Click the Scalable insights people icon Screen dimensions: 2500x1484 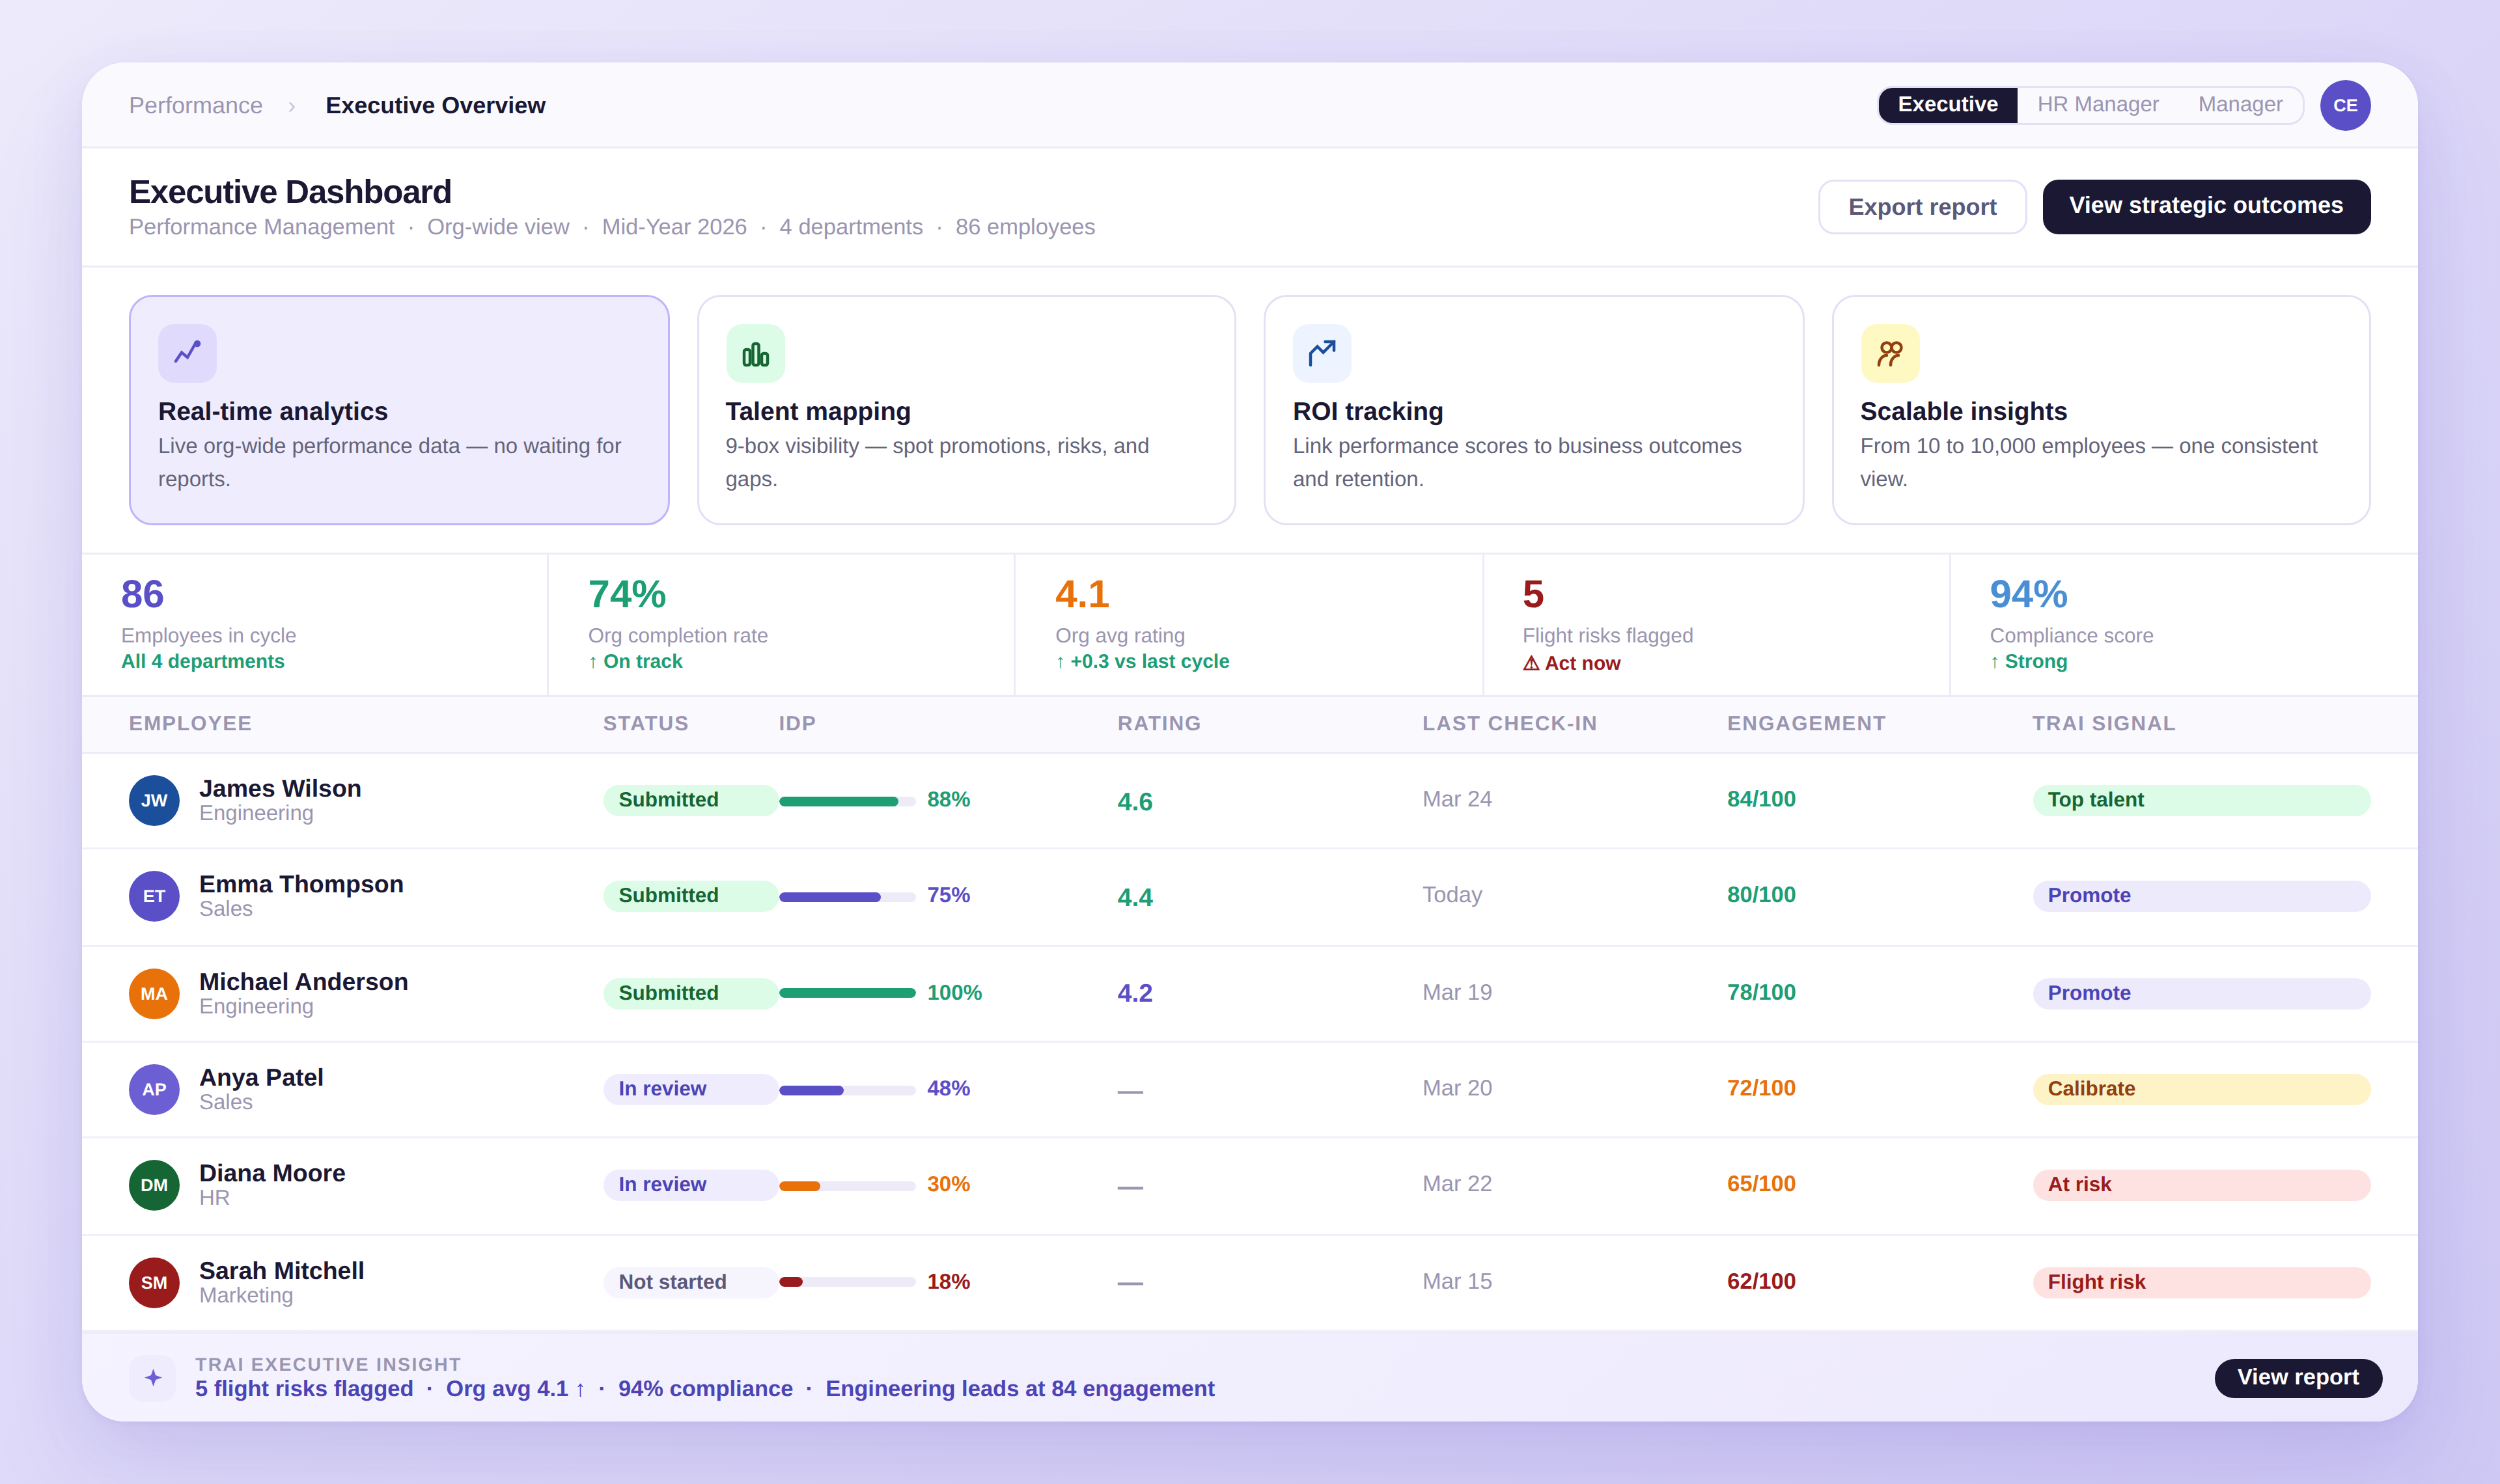[x=1889, y=353]
